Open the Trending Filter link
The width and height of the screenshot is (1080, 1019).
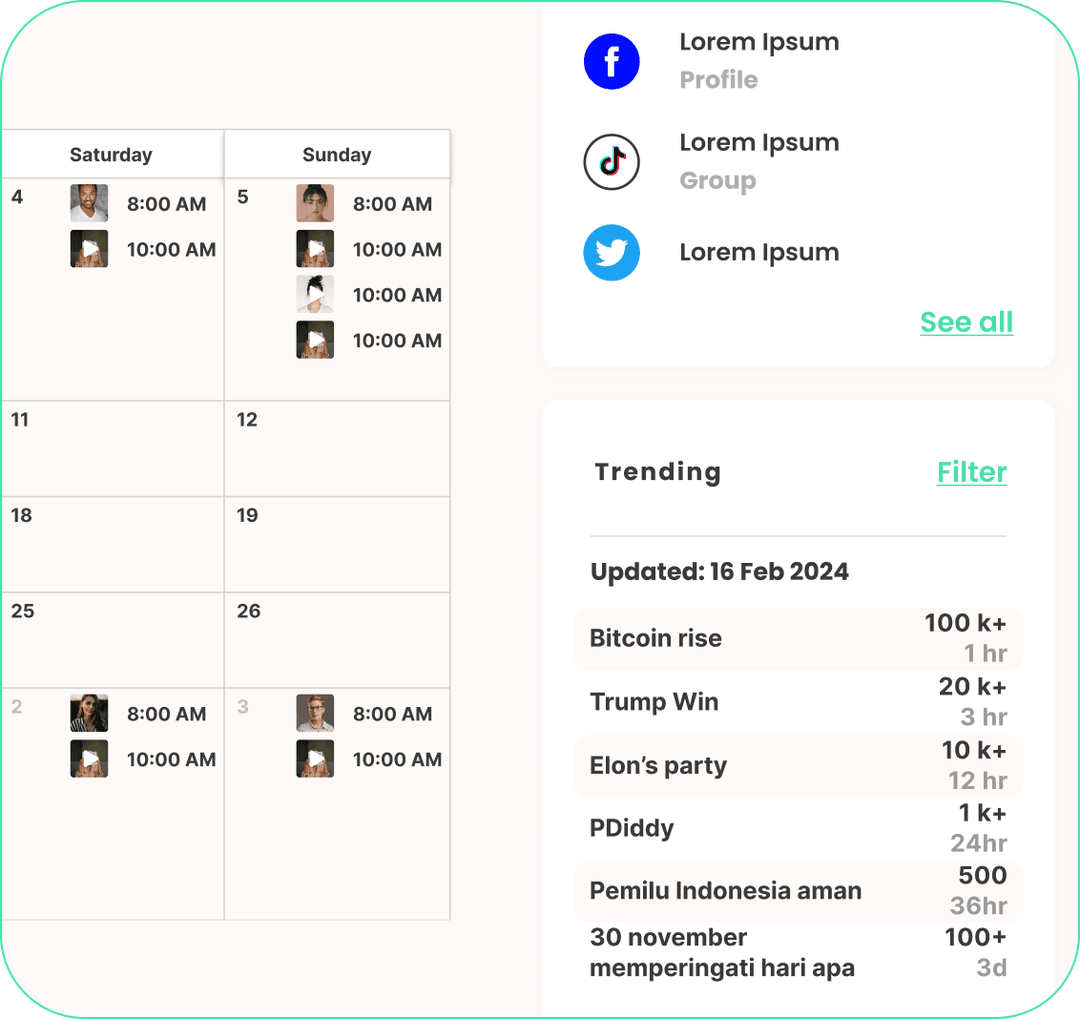pos(971,472)
